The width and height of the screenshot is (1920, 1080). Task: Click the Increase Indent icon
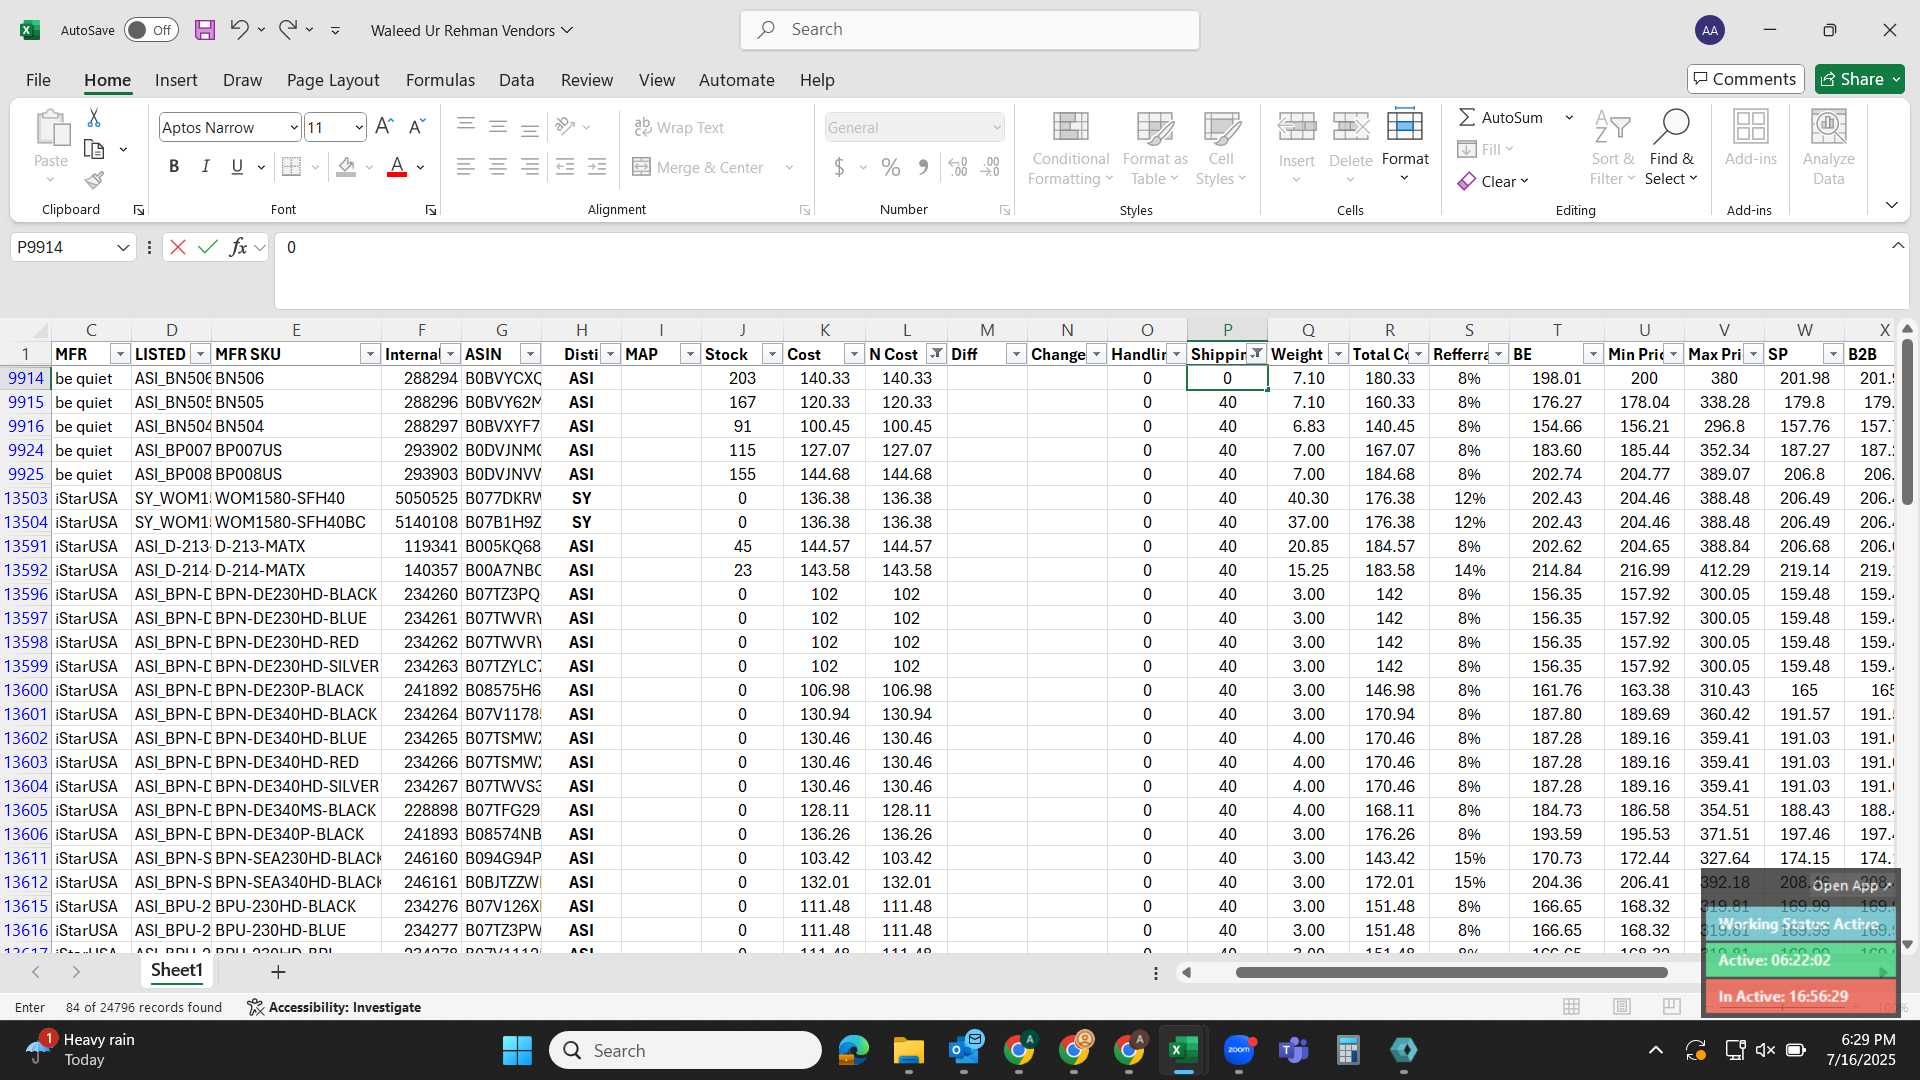[x=597, y=167]
